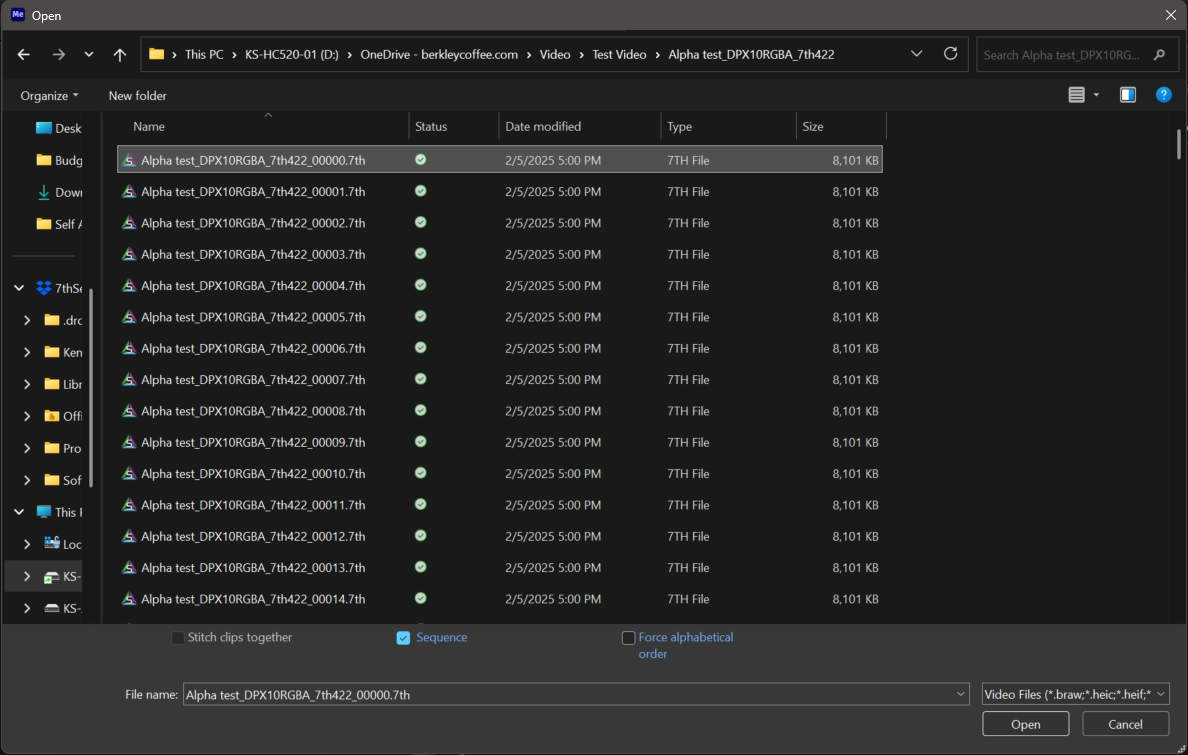Image resolution: width=1188 pixels, height=755 pixels.
Task: Toggle the preview pane icon
Action: point(1127,95)
